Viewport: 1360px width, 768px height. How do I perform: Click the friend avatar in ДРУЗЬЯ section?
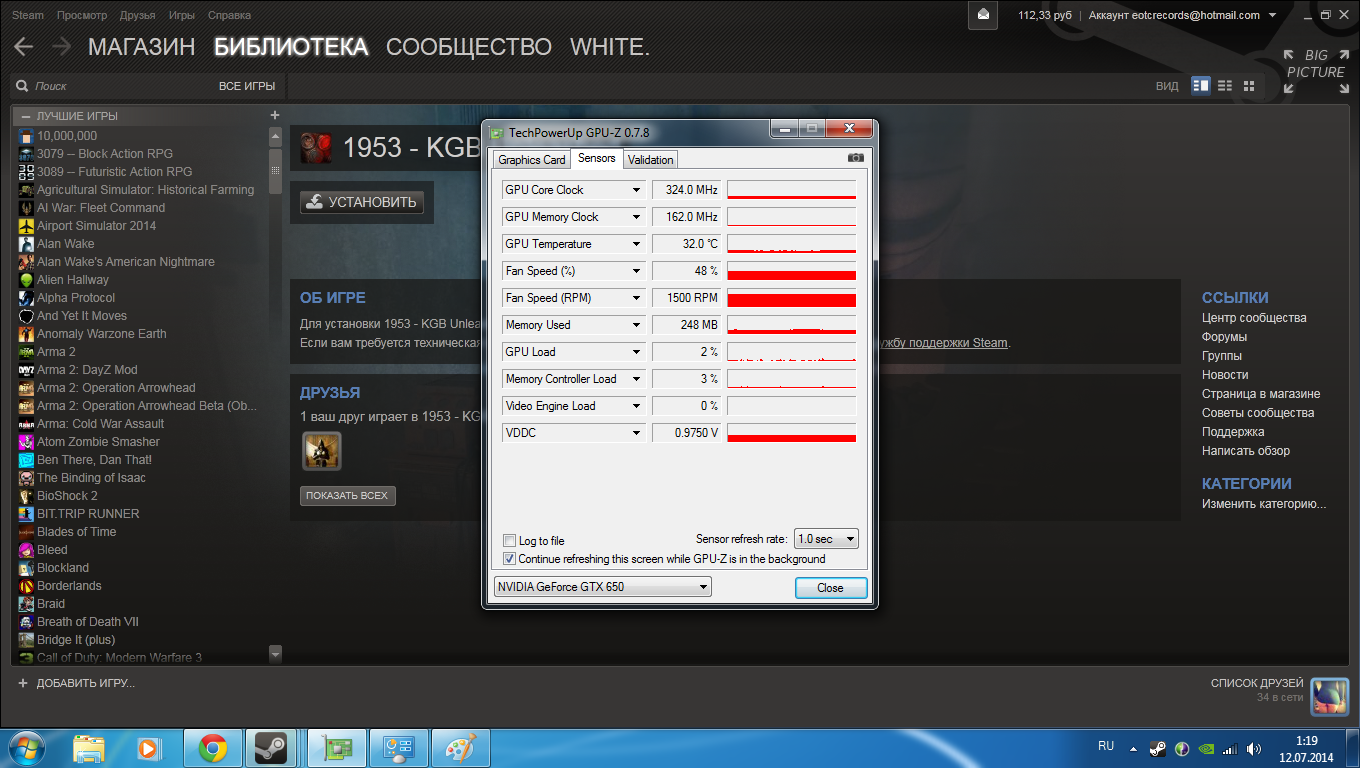click(x=322, y=451)
